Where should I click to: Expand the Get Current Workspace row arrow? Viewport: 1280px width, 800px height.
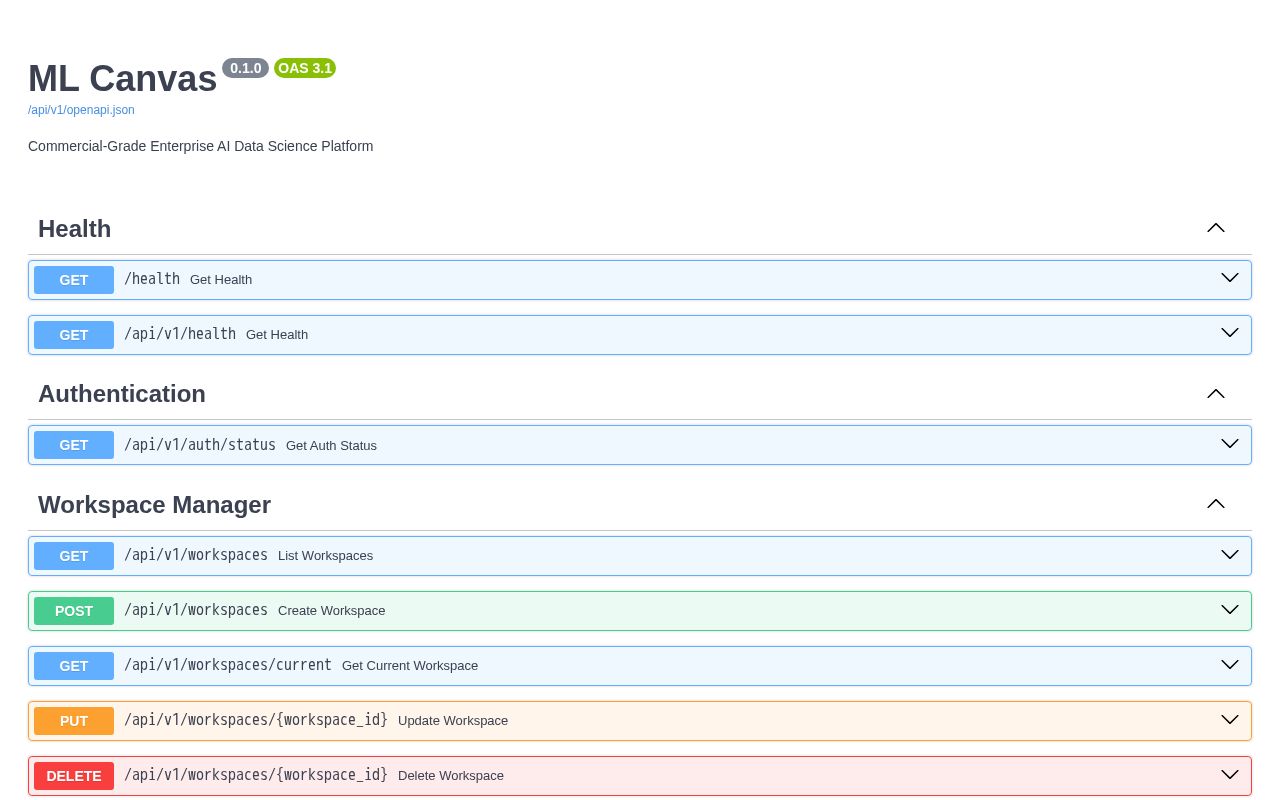click(1230, 664)
